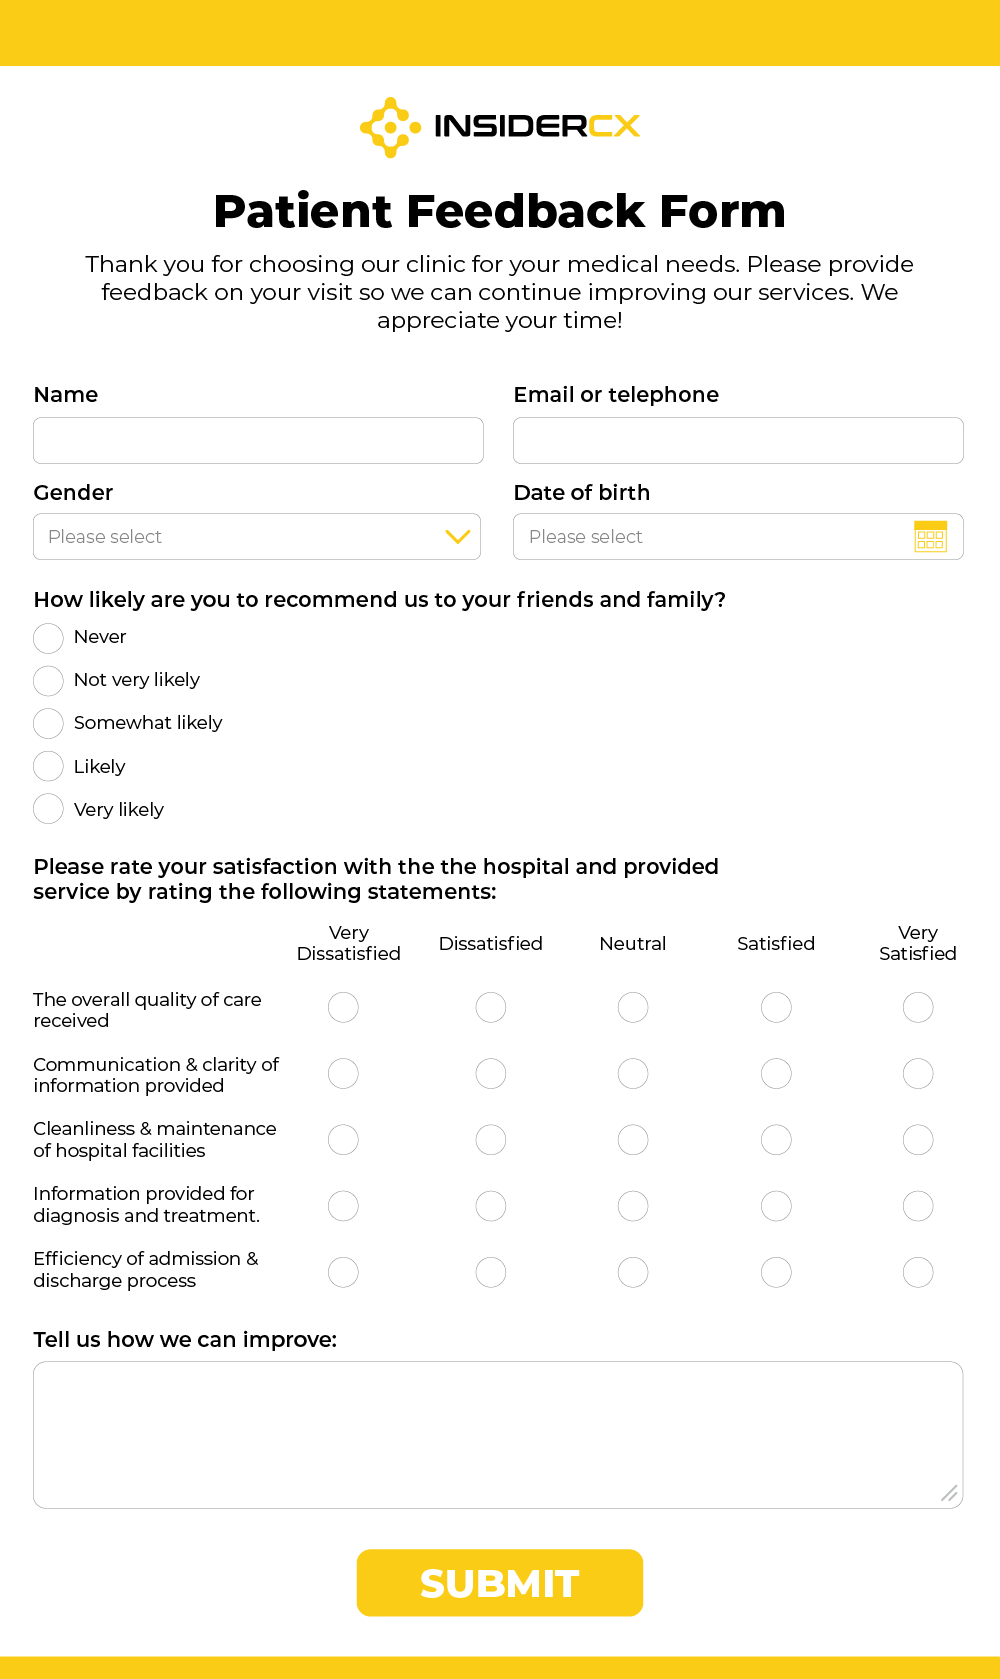1000x1679 pixels.
Task: Rate overall quality of care as Satisfied
Action: tap(776, 1007)
